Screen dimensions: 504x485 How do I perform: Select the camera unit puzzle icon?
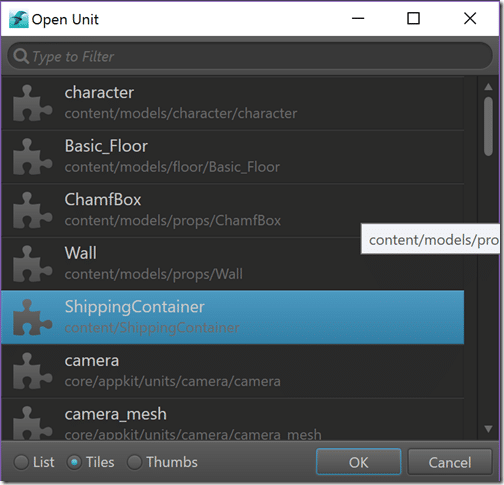(x=32, y=371)
